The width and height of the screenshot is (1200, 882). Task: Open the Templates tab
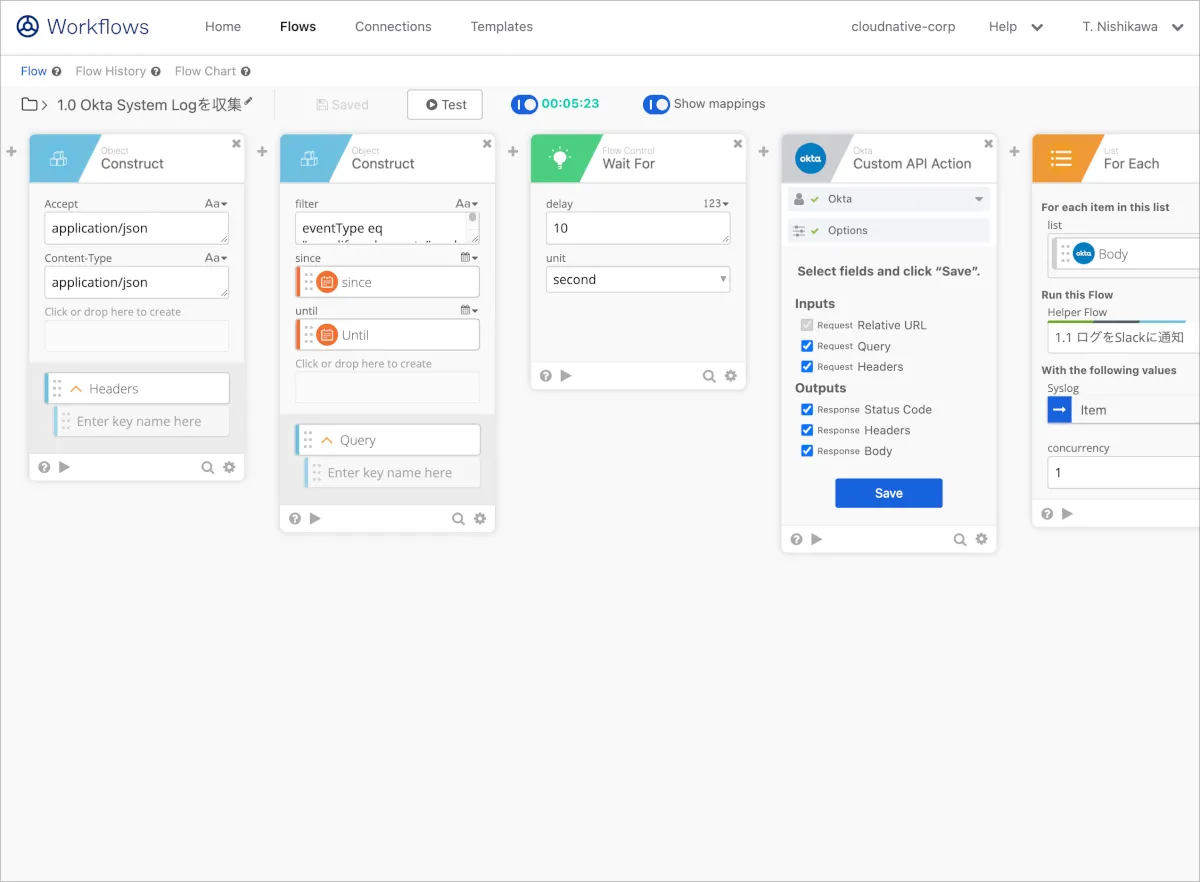coord(502,27)
